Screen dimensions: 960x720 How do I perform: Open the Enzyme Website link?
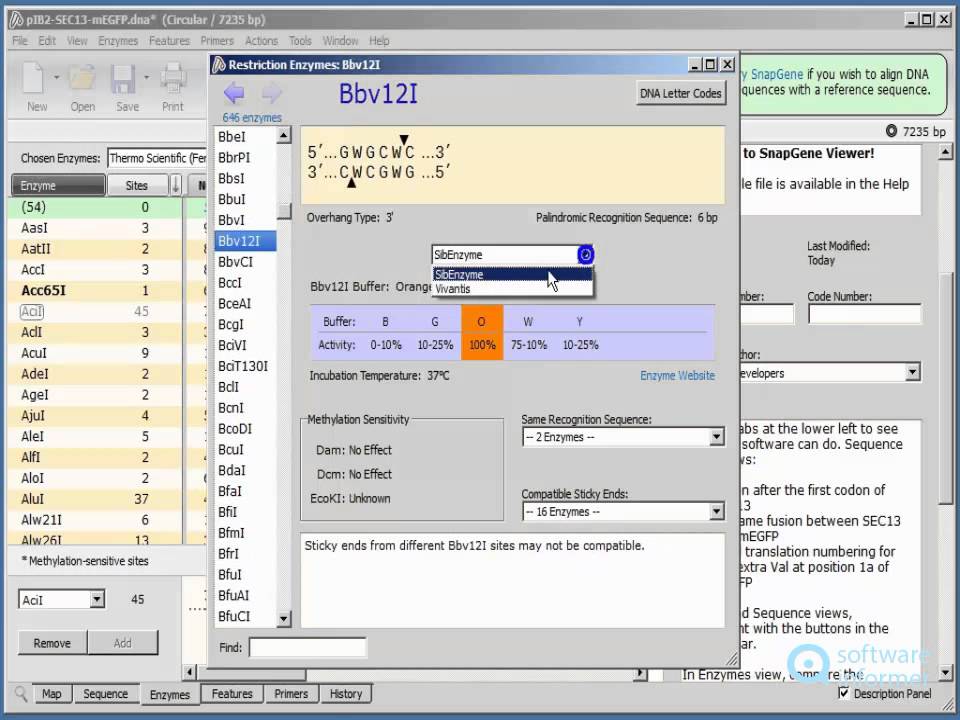[x=677, y=375]
